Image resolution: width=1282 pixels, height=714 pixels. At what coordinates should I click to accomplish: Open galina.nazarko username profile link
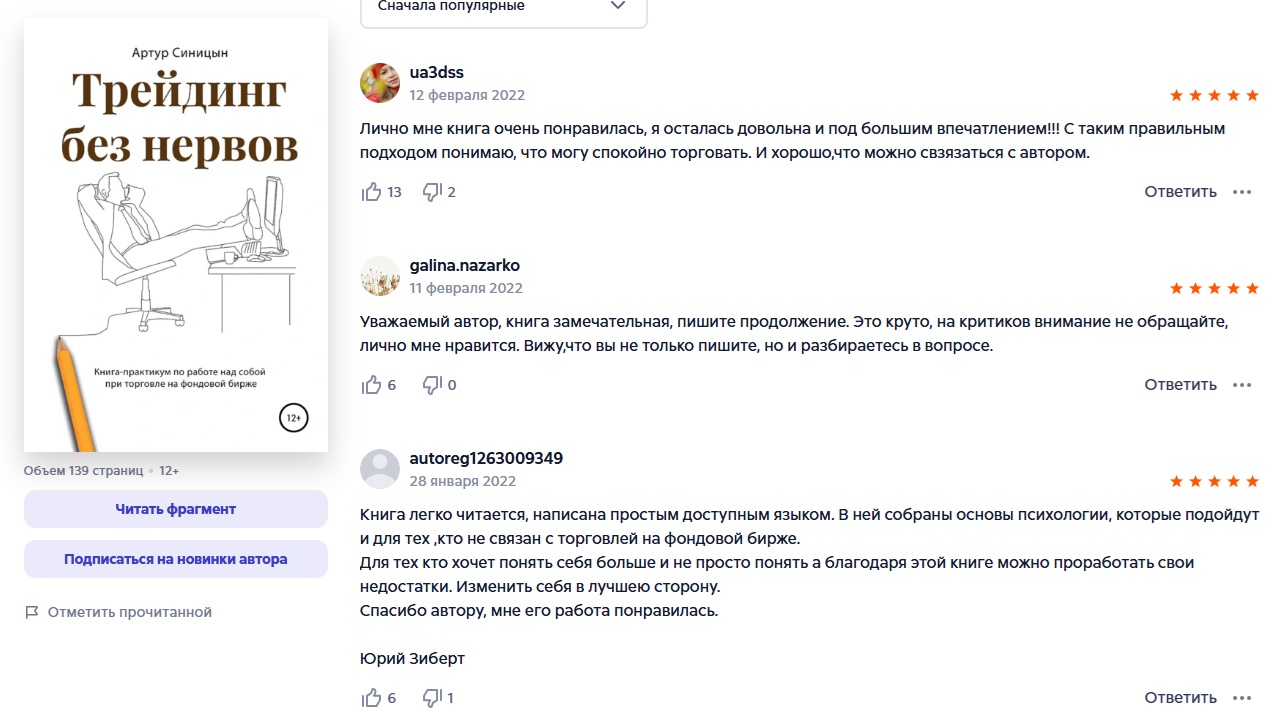(465, 265)
